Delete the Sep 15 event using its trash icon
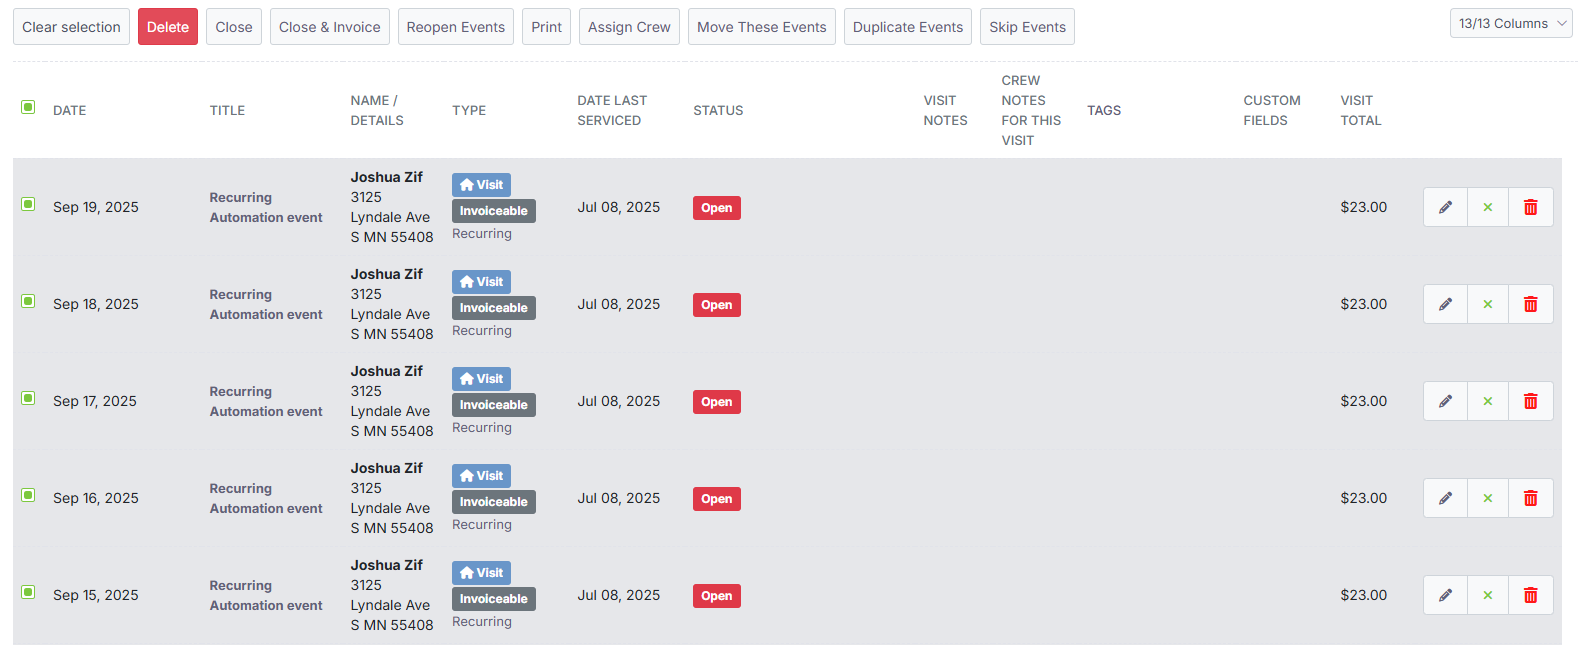The image size is (1579, 645). (1530, 594)
